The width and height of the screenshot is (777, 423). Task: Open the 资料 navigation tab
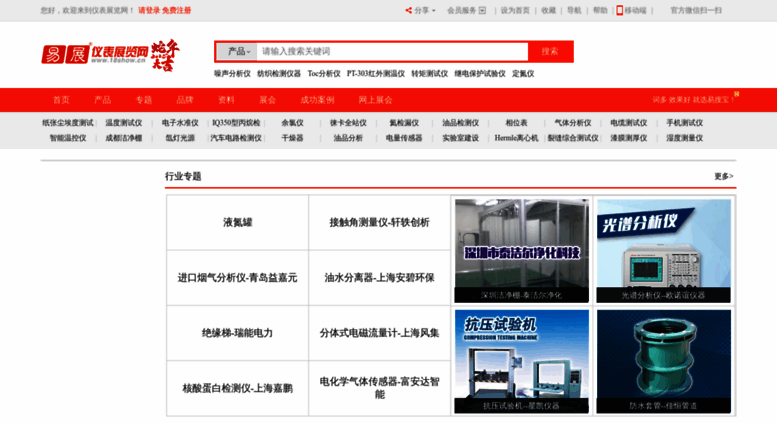pyautogui.click(x=226, y=100)
